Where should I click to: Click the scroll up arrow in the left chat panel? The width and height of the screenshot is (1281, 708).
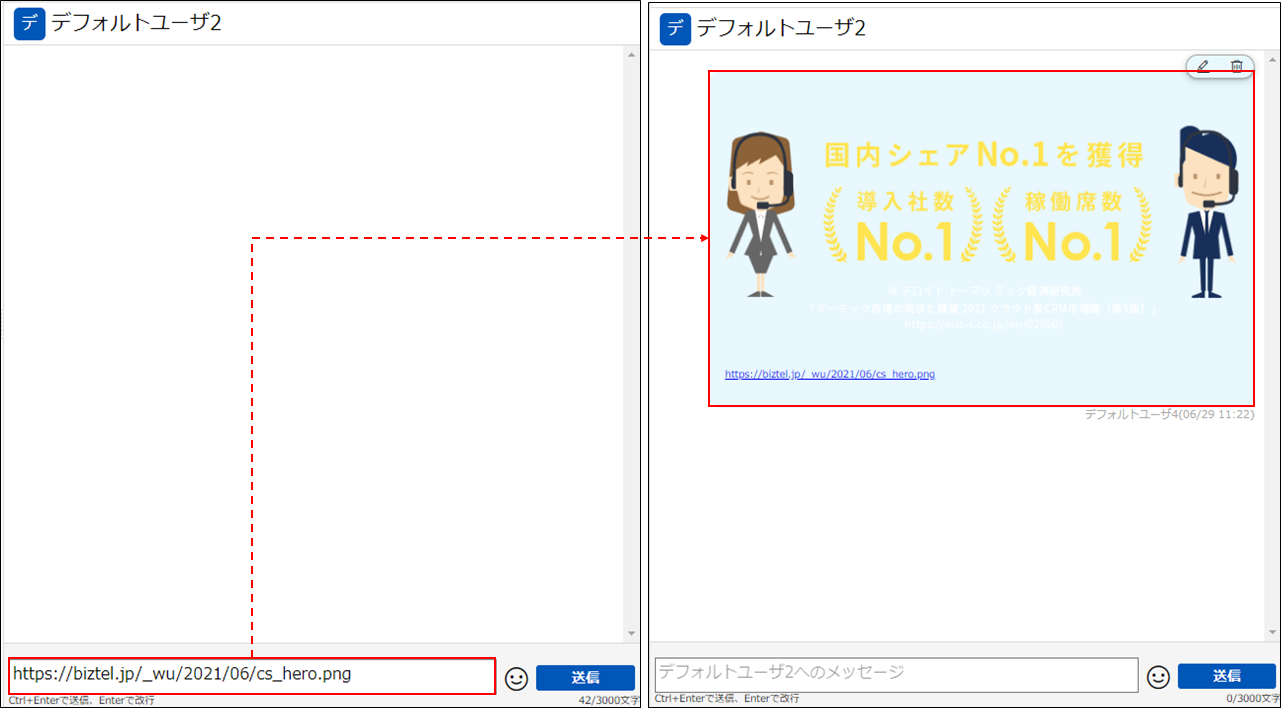tap(631, 54)
